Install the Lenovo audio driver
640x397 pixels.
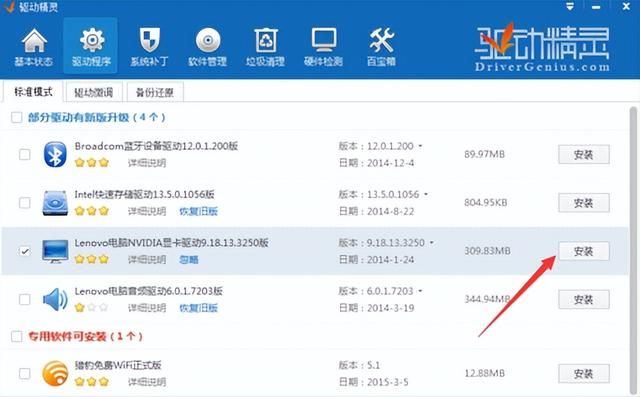click(584, 299)
